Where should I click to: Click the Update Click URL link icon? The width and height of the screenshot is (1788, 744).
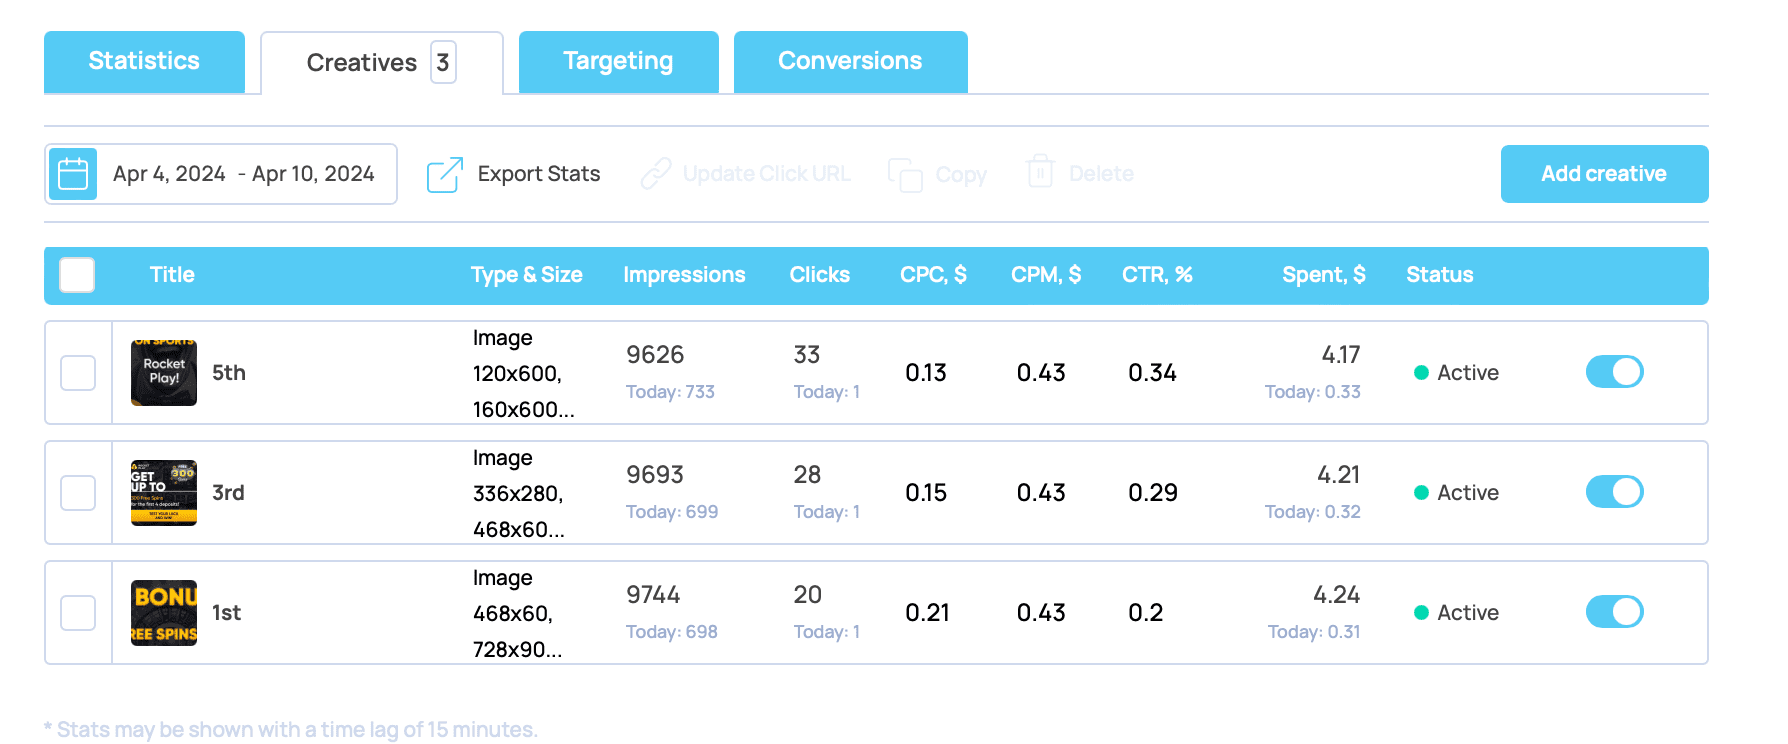coord(656,174)
